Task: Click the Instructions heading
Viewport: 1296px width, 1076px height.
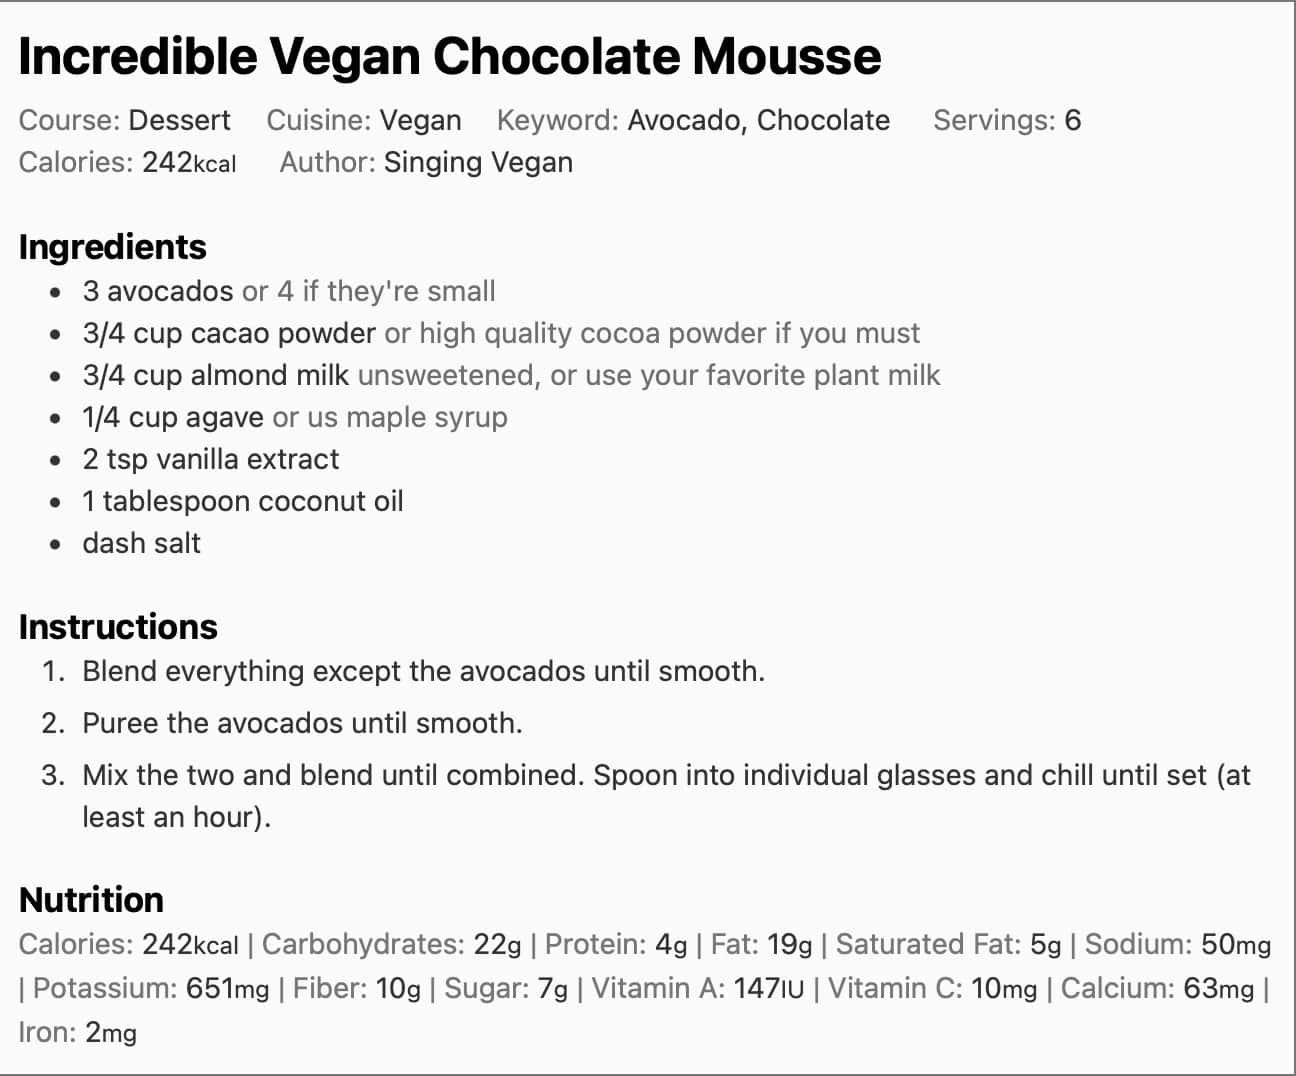Action: pos(118,626)
